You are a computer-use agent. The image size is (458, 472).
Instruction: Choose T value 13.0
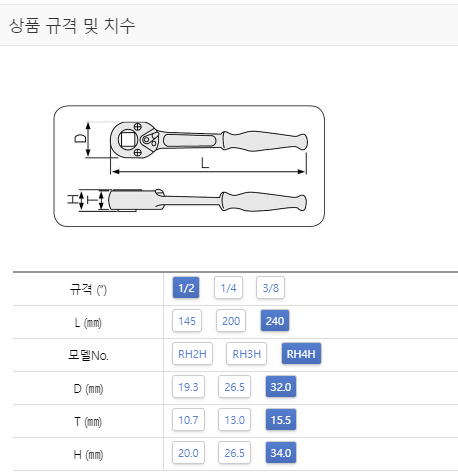(234, 420)
